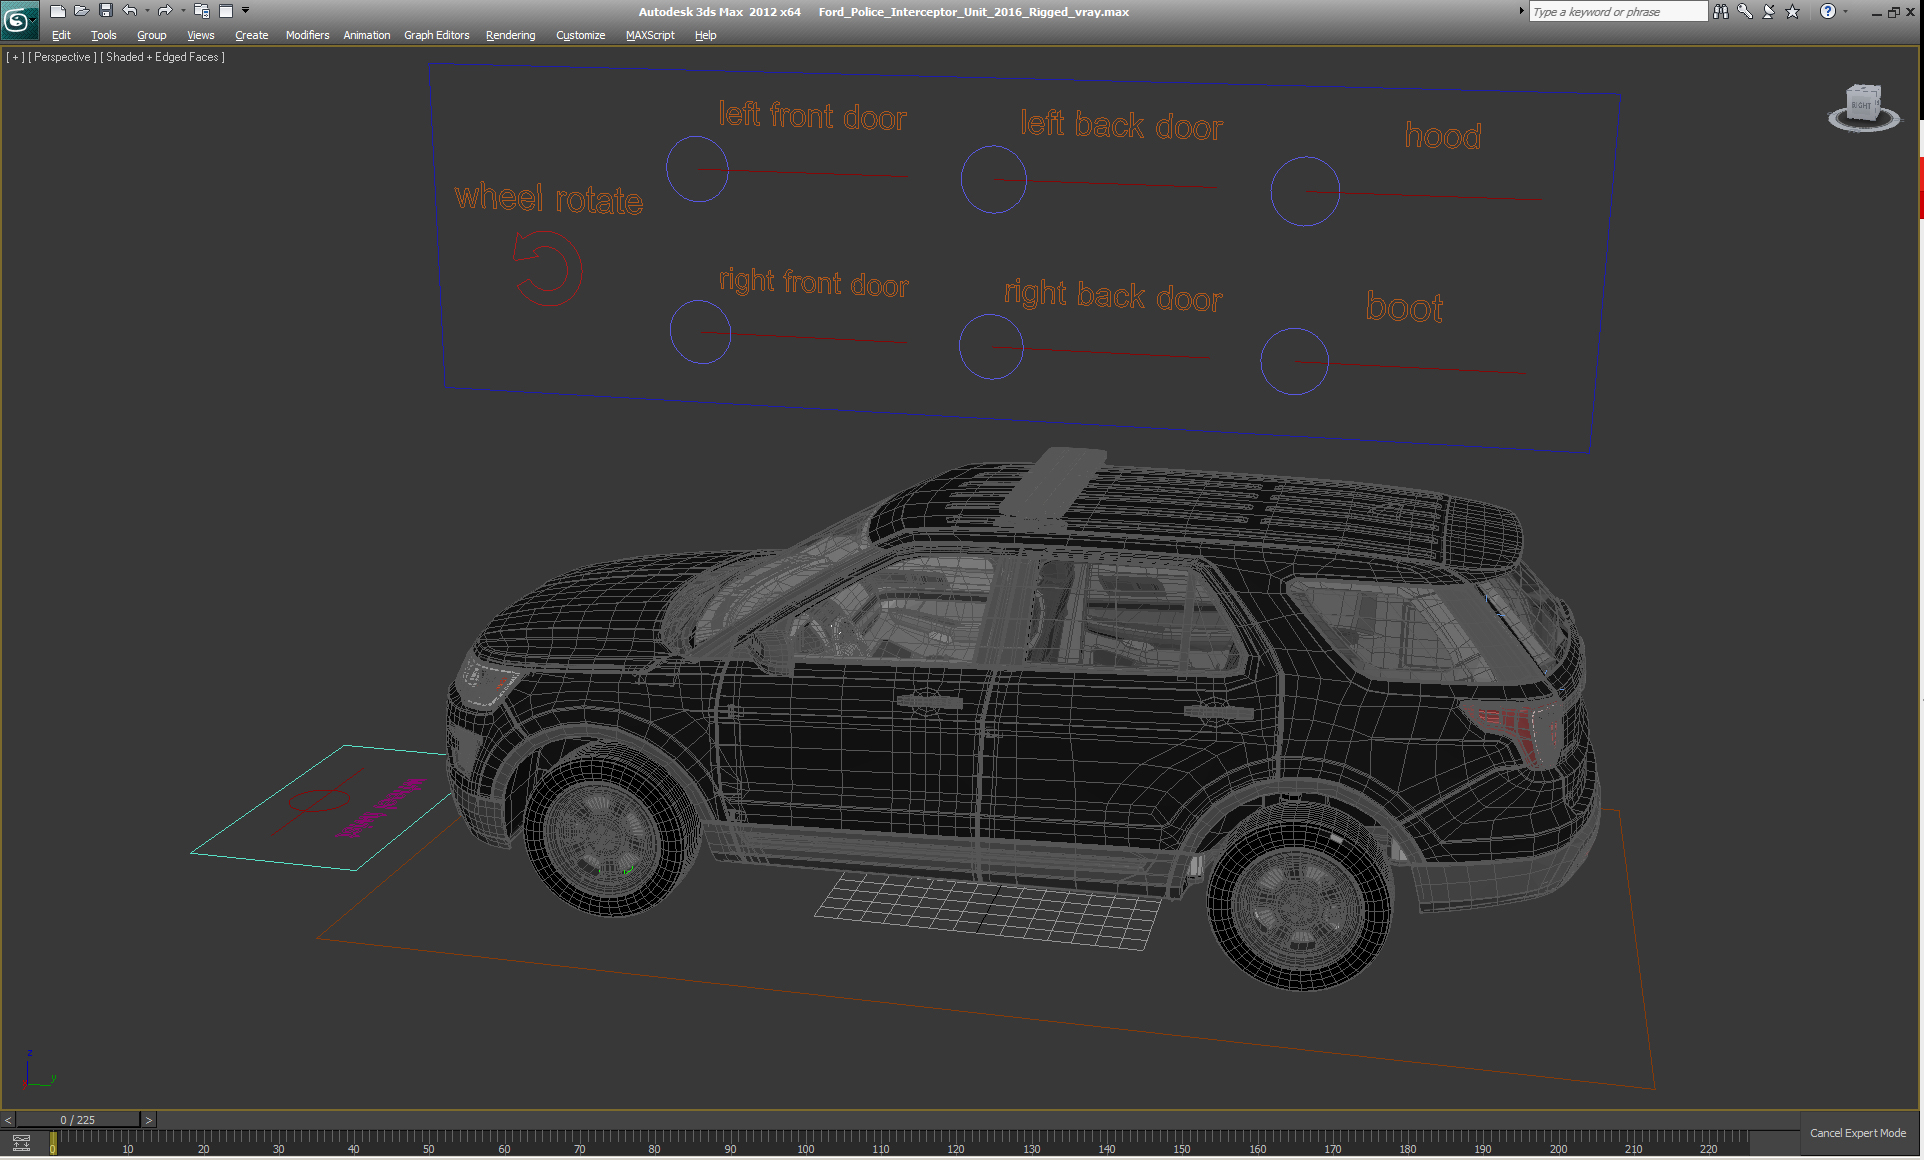1924x1160 pixels.
Task: Click the expand arrow left of search field
Action: (x=1522, y=11)
